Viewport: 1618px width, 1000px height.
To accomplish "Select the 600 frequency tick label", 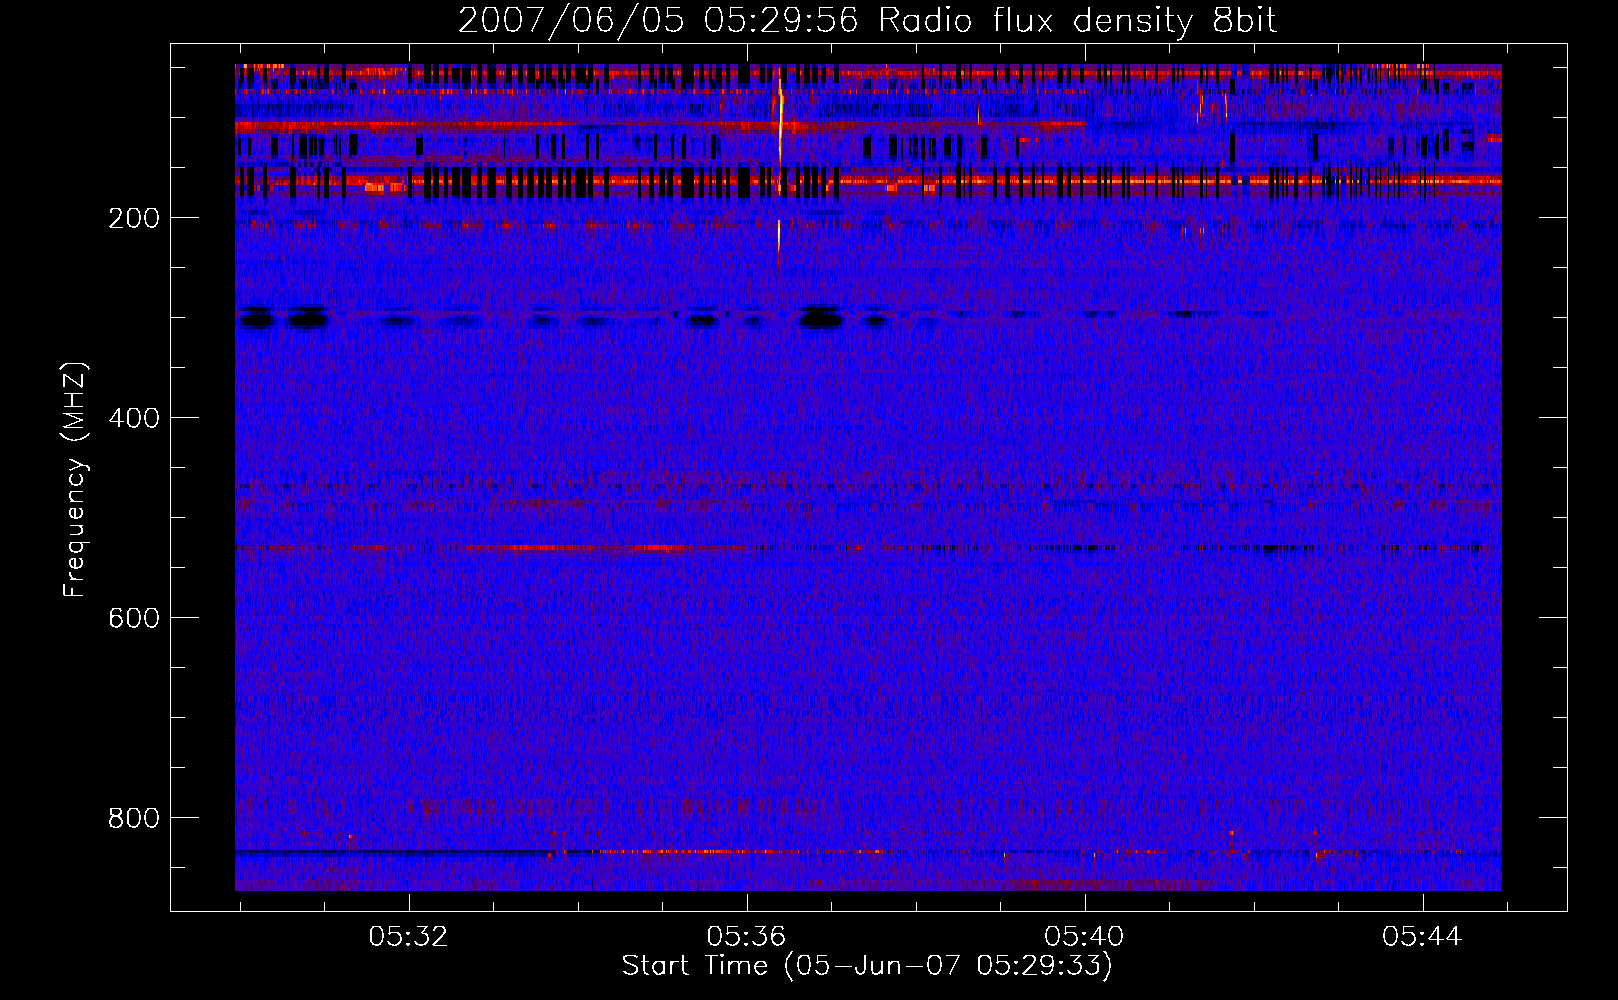I will click(x=134, y=618).
